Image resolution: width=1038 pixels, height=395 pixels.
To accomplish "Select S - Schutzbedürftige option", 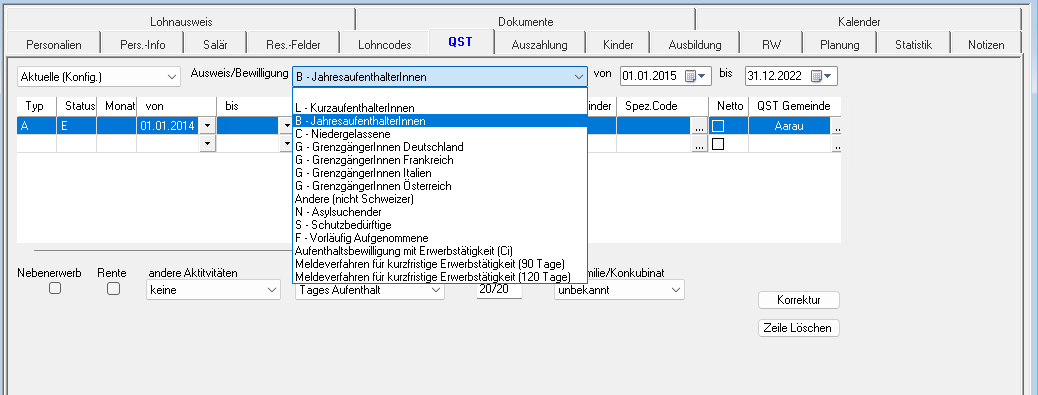I will 440,225.
